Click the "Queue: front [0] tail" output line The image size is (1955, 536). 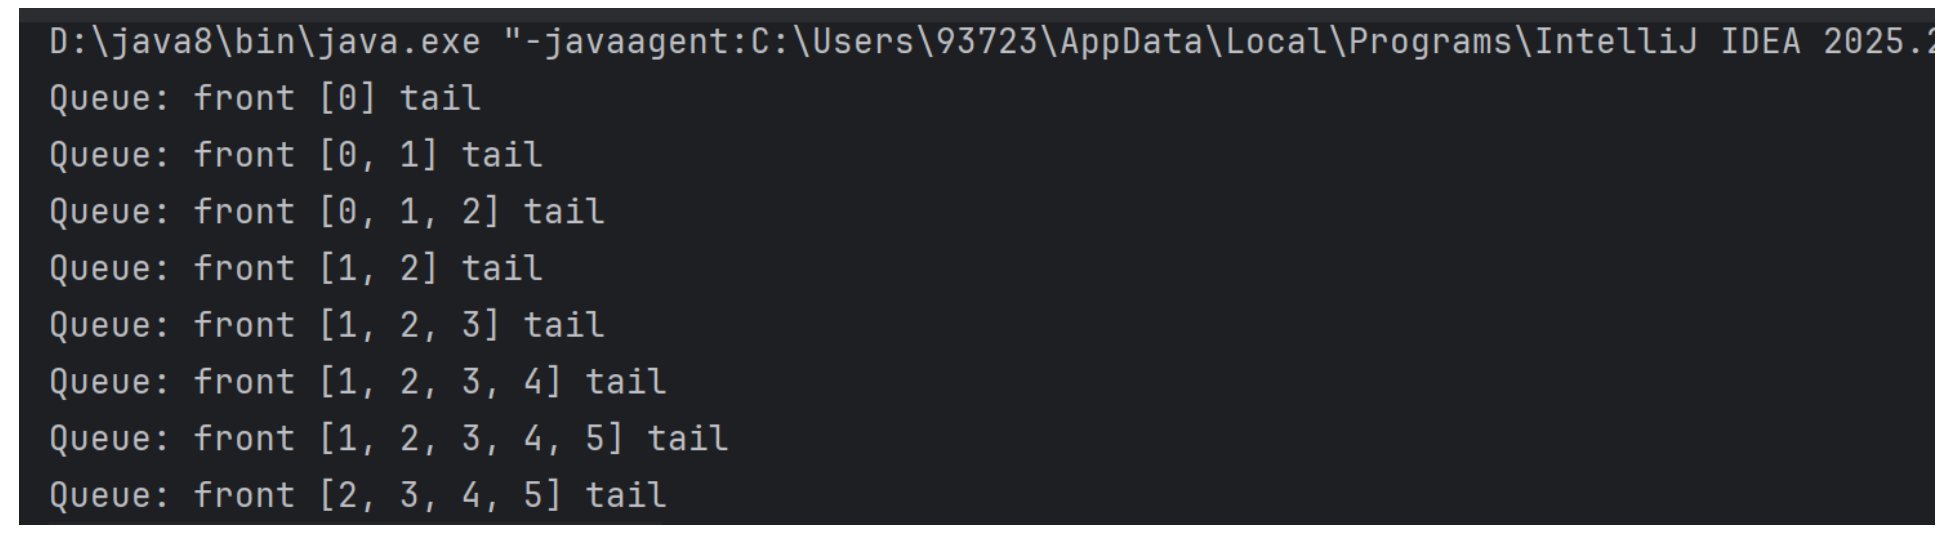tap(264, 98)
